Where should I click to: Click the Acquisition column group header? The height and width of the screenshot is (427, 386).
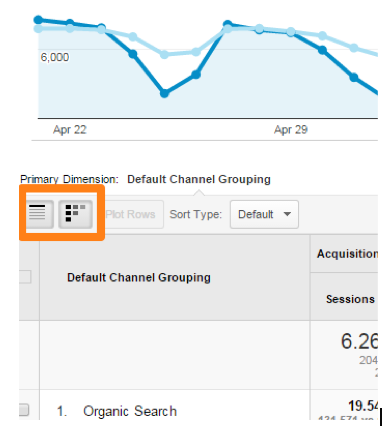347,254
